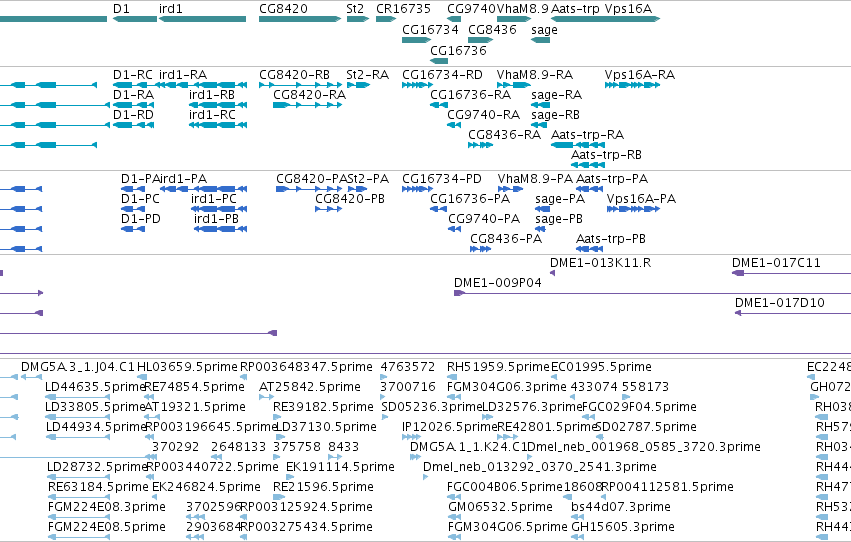Open the FGM224E08.3prime EST label
This screenshot has height=542, width=851.
coord(106,507)
